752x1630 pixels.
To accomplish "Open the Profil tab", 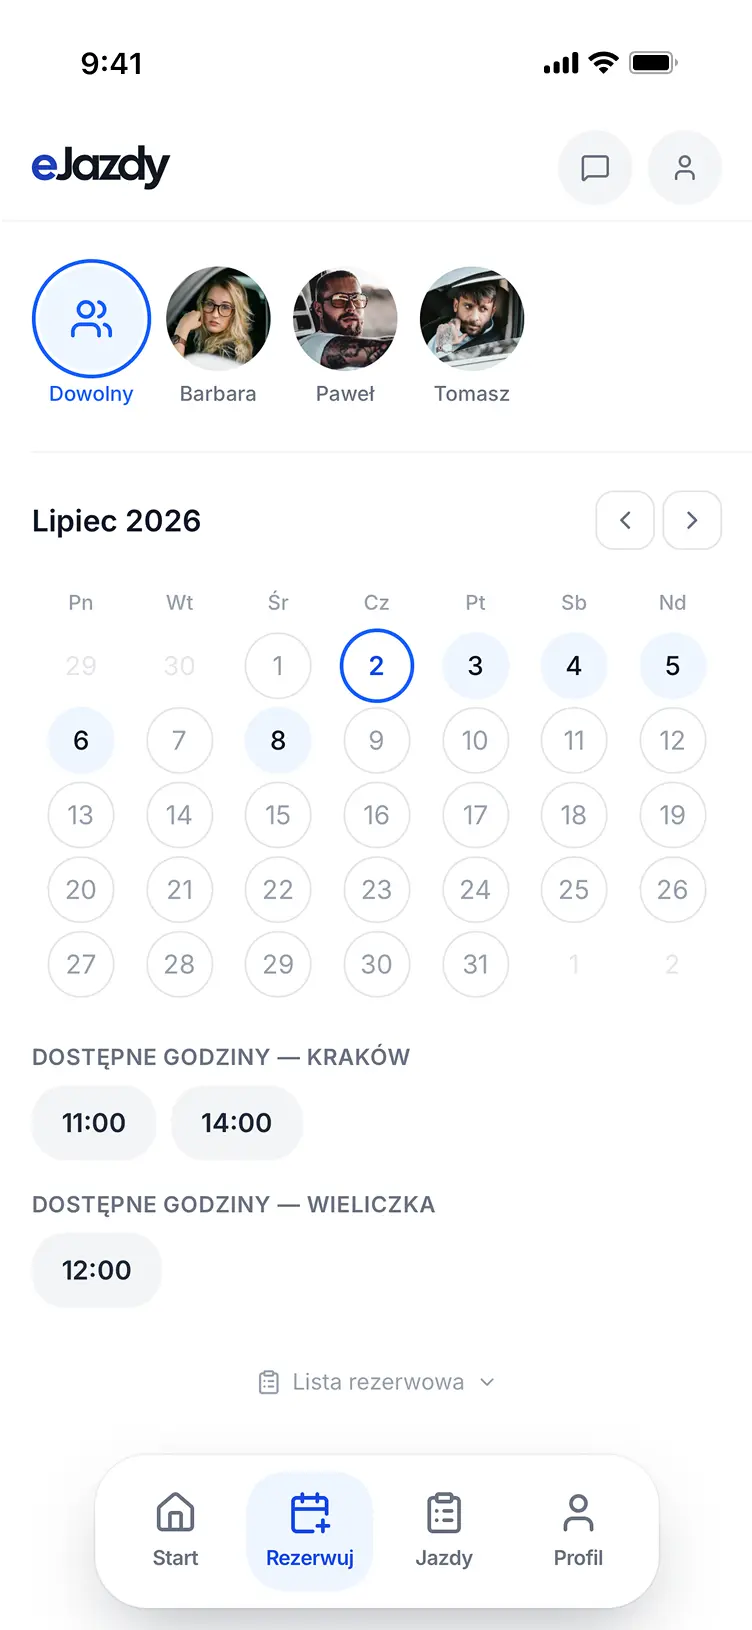I will tap(578, 1531).
